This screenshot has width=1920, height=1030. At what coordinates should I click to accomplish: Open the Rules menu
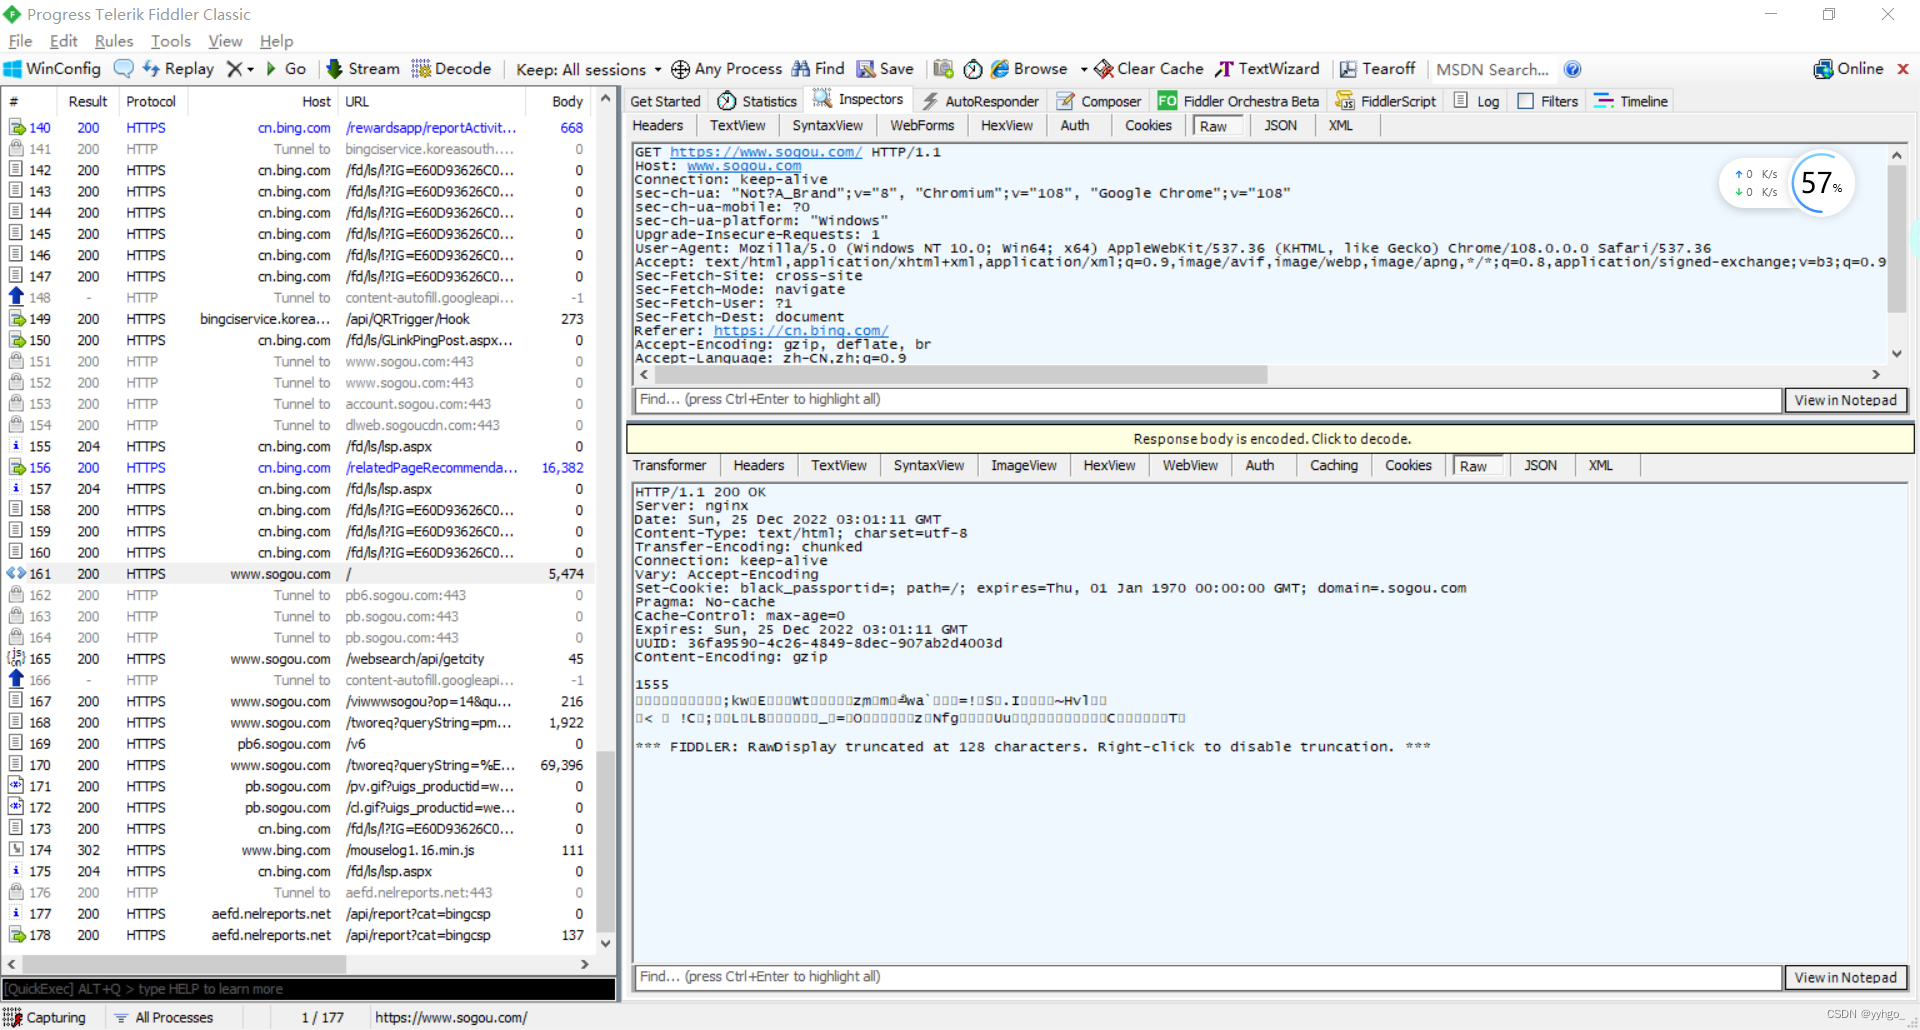[x=113, y=41]
